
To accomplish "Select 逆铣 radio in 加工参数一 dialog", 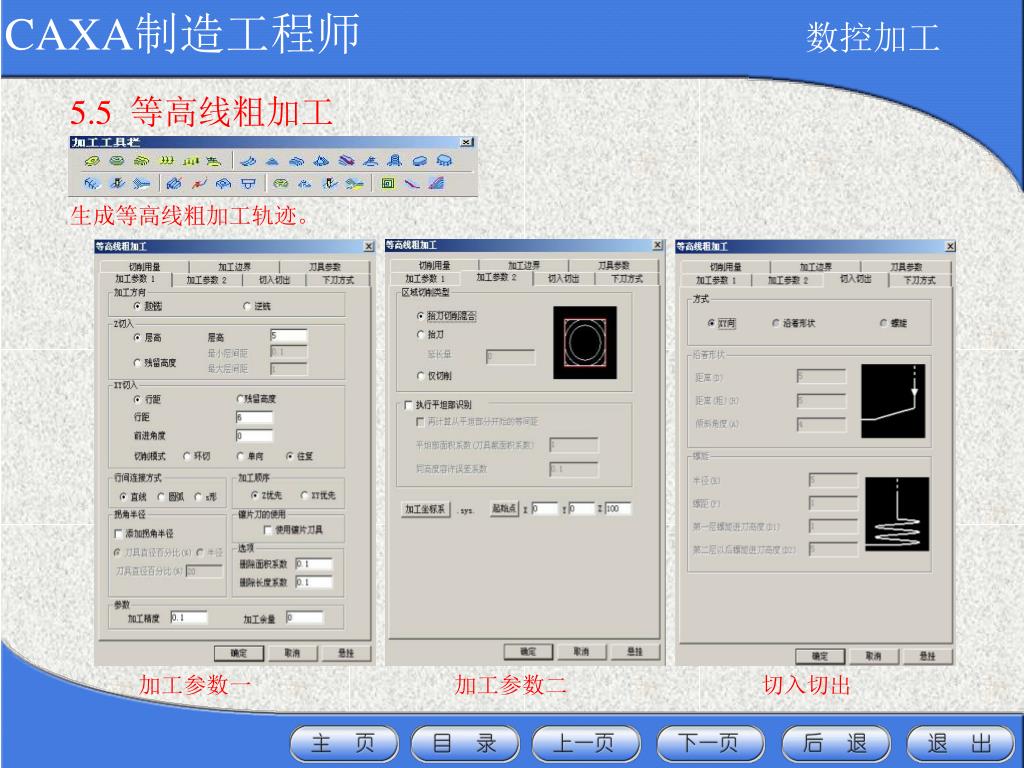I will [x=247, y=306].
